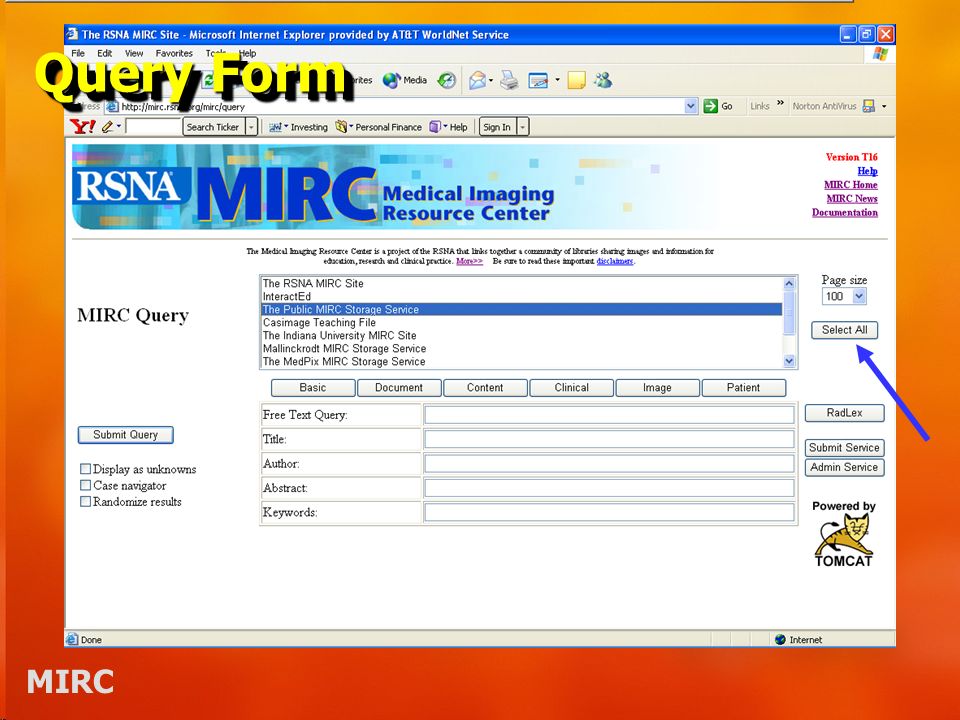The height and width of the screenshot is (720, 960).
Task: Click in the Keywords field
Action: (609, 512)
